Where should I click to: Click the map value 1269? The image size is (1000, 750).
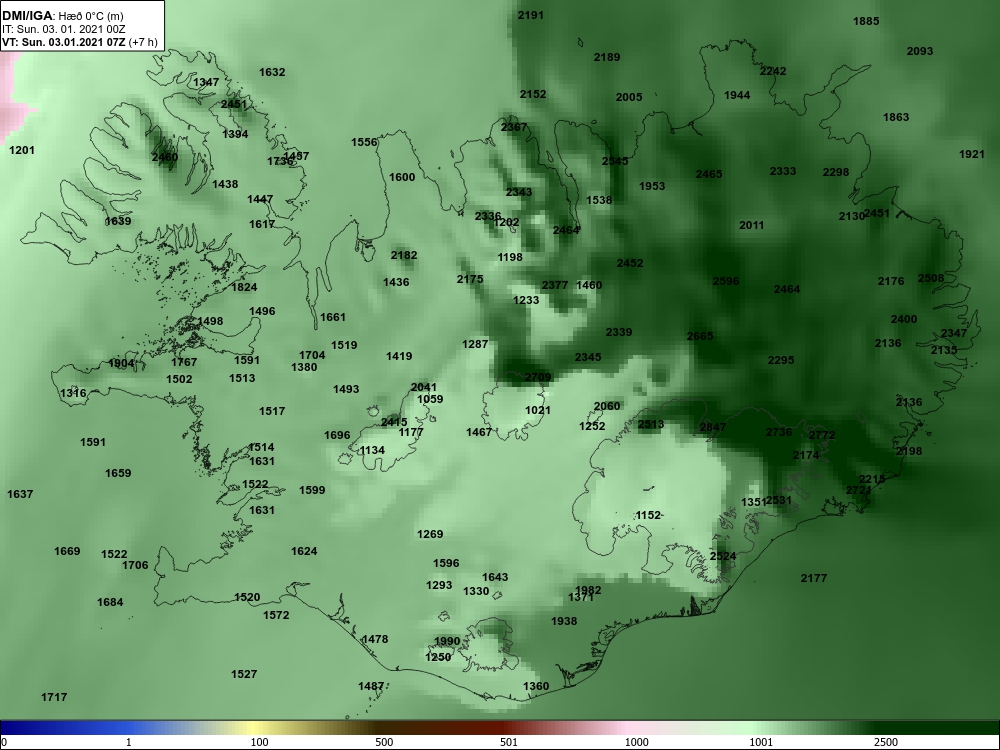click(x=430, y=534)
